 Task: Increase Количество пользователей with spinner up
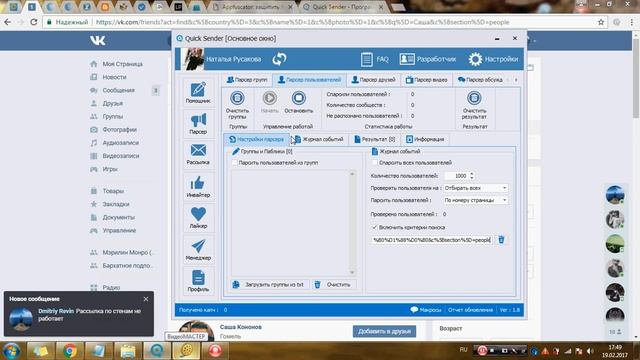[x=472, y=173]
